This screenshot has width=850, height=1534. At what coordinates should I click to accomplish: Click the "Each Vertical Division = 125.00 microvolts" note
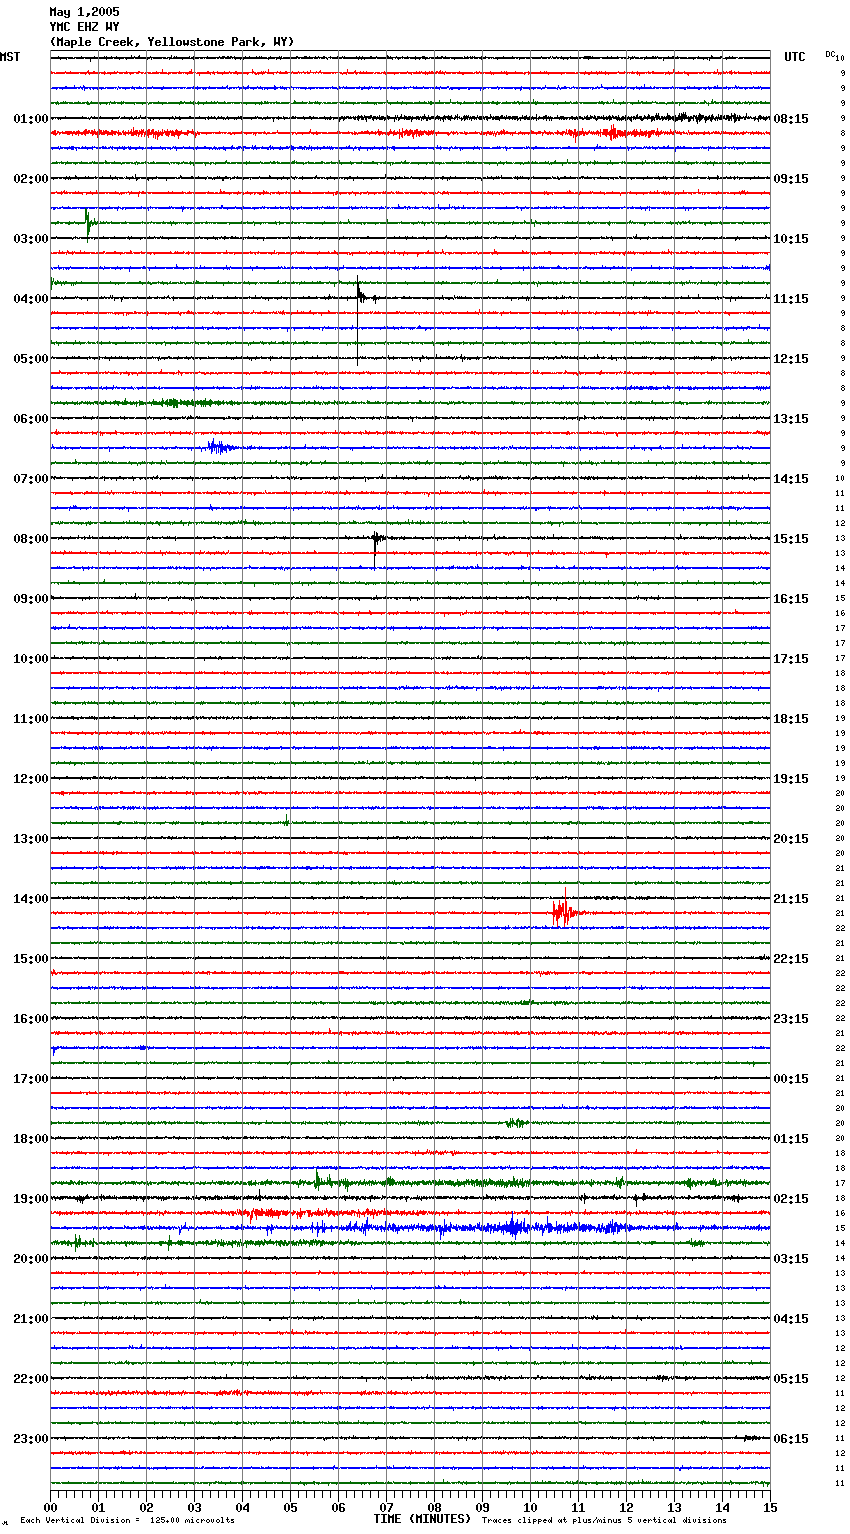tap(128, 1521)
